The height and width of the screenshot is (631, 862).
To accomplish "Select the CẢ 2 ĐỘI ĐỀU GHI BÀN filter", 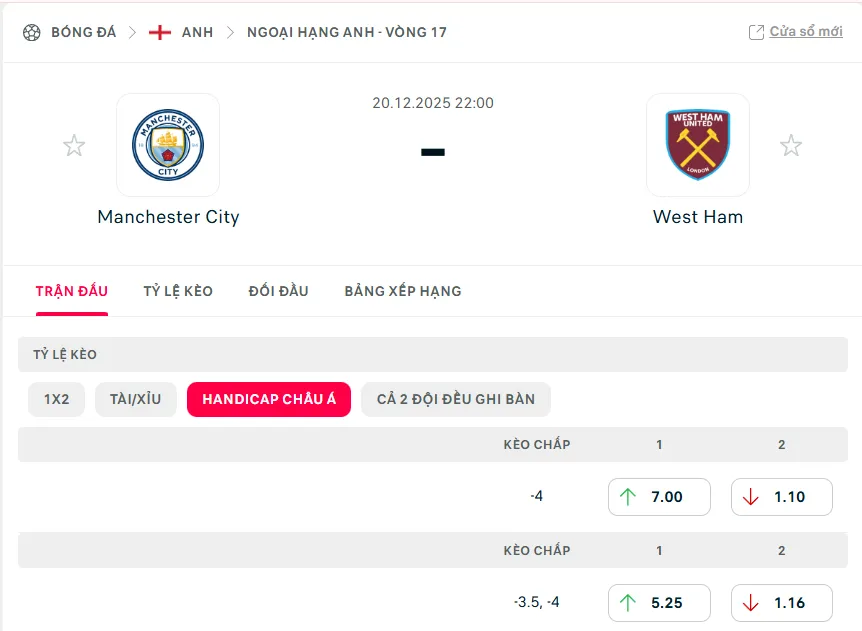I will (456, 399).
